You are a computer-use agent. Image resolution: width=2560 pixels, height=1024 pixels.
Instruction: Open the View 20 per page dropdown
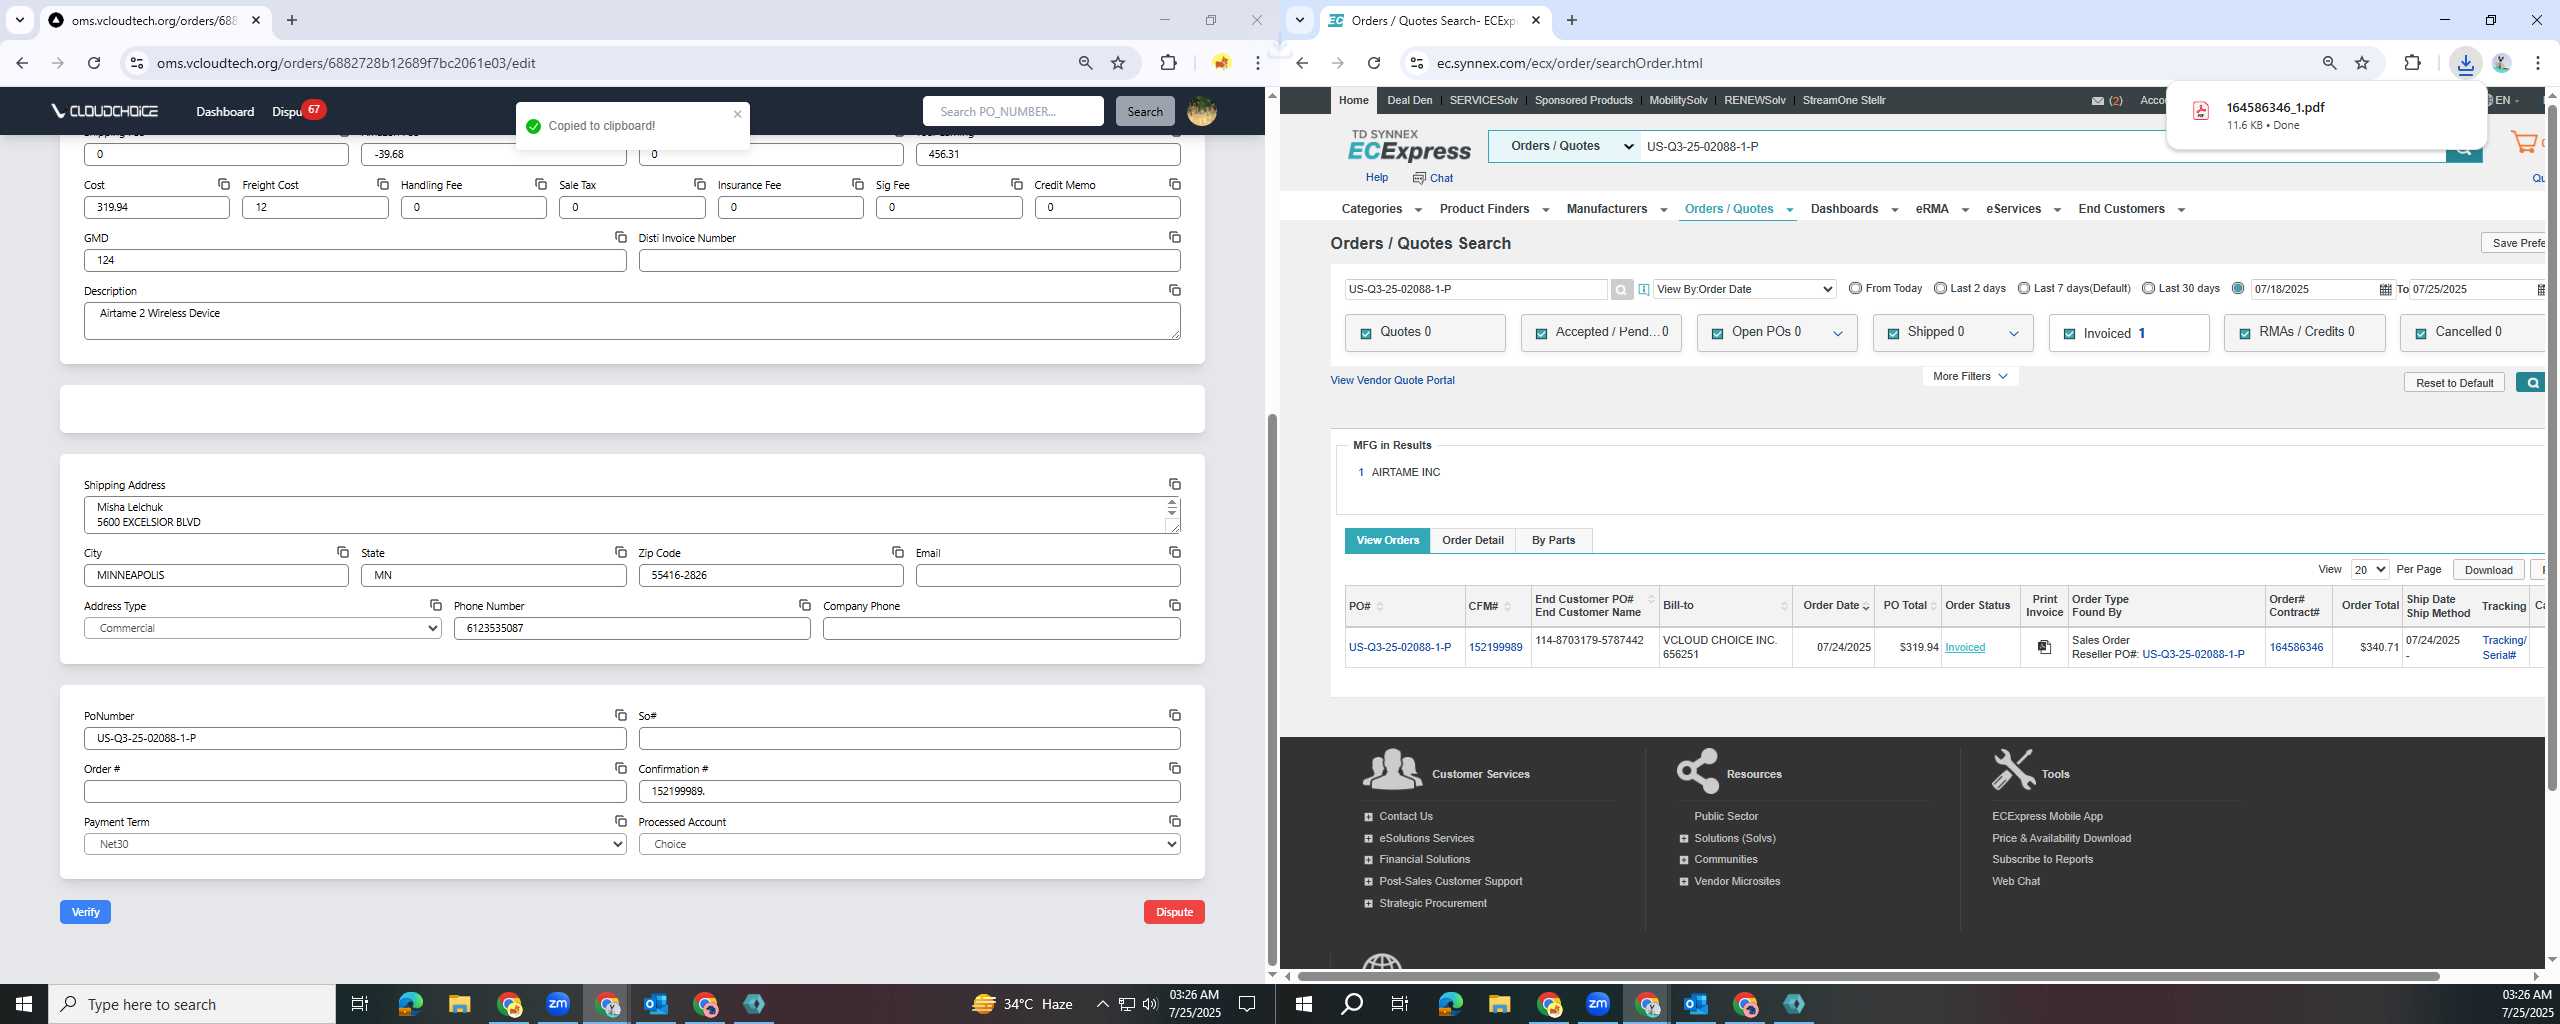tap(2369, 569)
